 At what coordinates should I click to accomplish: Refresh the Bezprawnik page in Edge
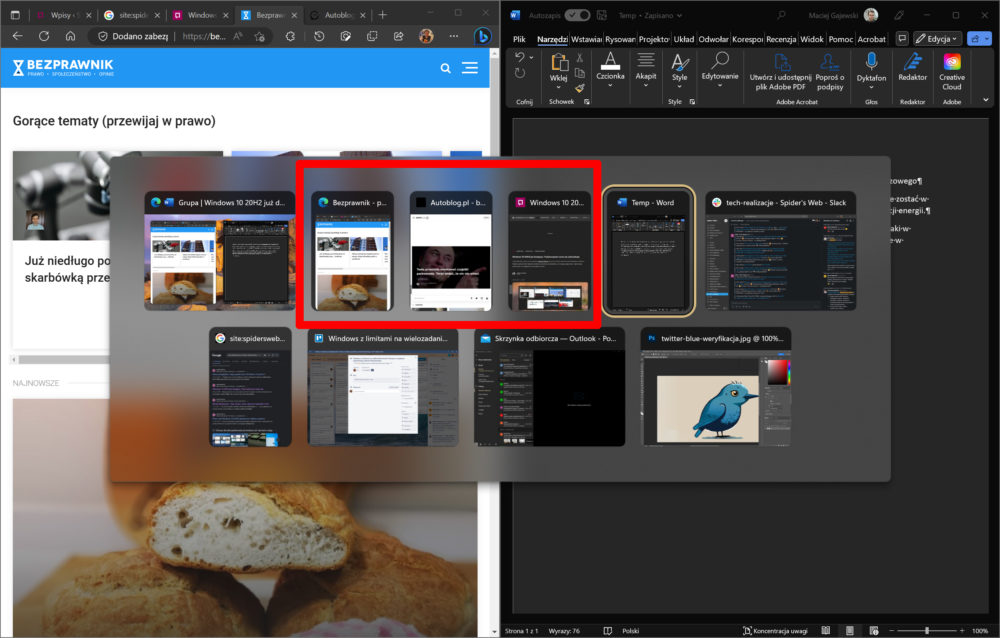point(44,36)
